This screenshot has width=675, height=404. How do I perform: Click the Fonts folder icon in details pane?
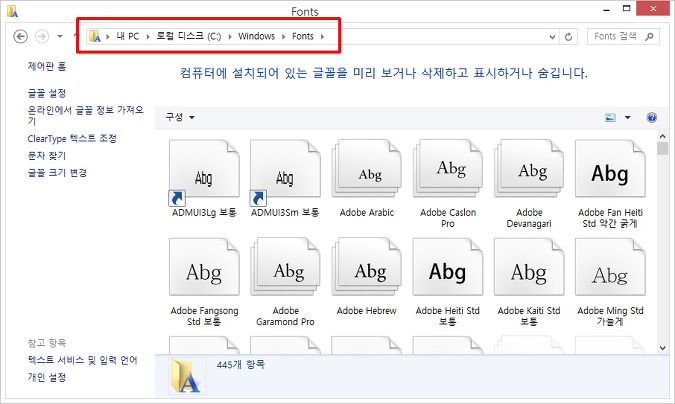pyautogui.click(x=186, y=376)
